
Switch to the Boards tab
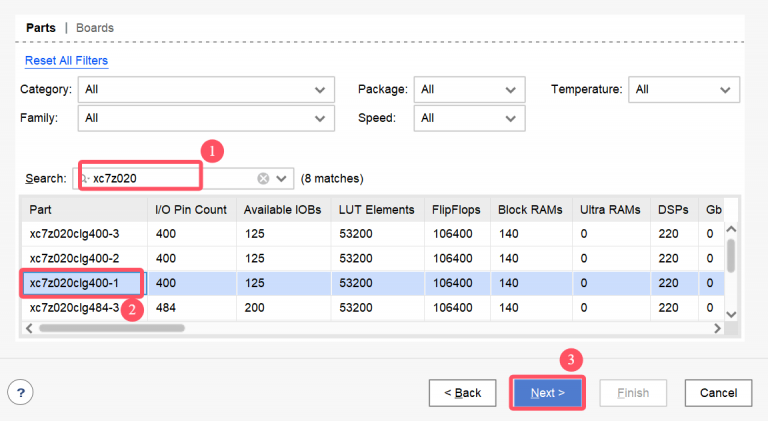[95, 28]
